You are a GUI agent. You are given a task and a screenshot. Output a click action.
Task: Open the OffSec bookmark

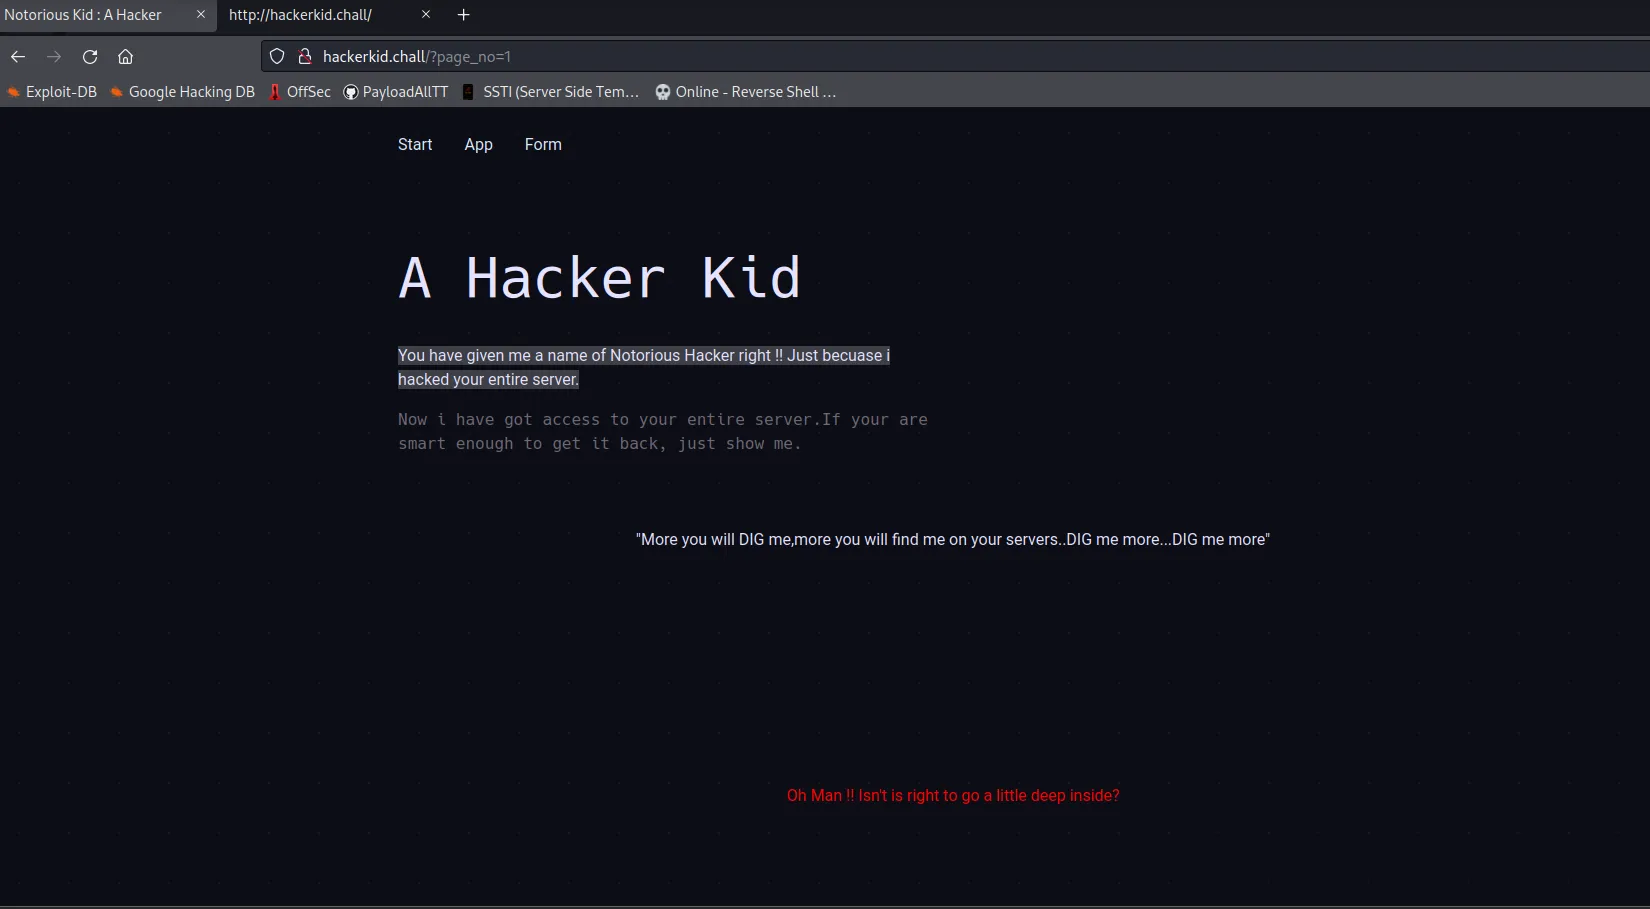click(300, 92)
